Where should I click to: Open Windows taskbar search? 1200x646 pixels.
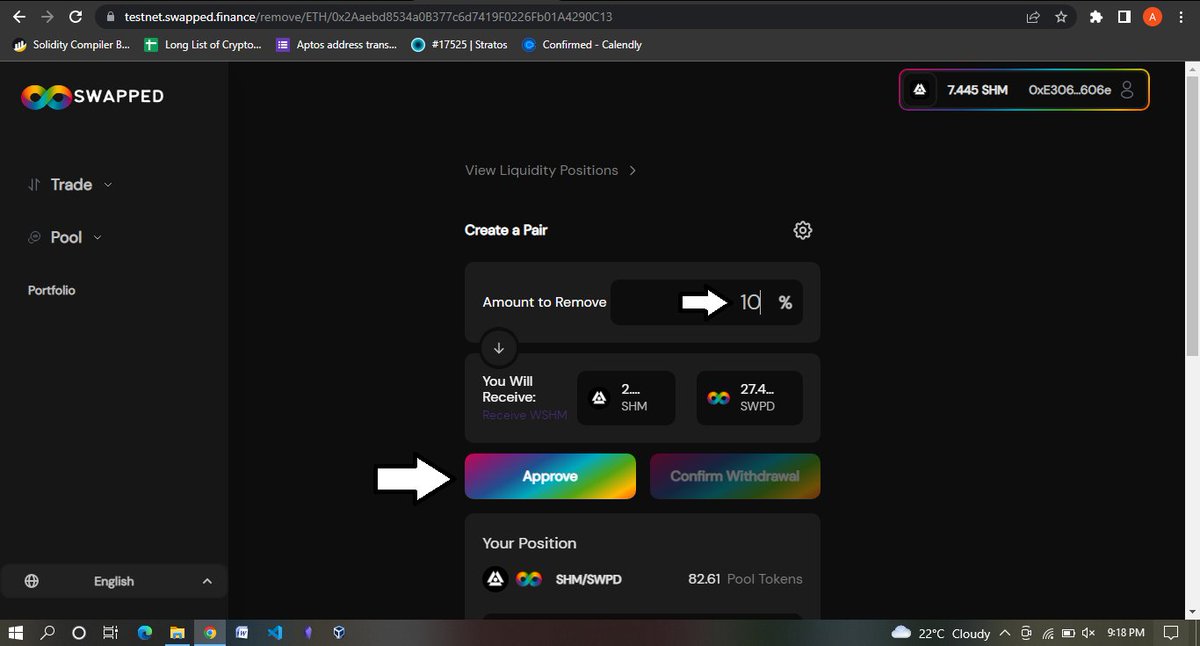click(47, 632)
